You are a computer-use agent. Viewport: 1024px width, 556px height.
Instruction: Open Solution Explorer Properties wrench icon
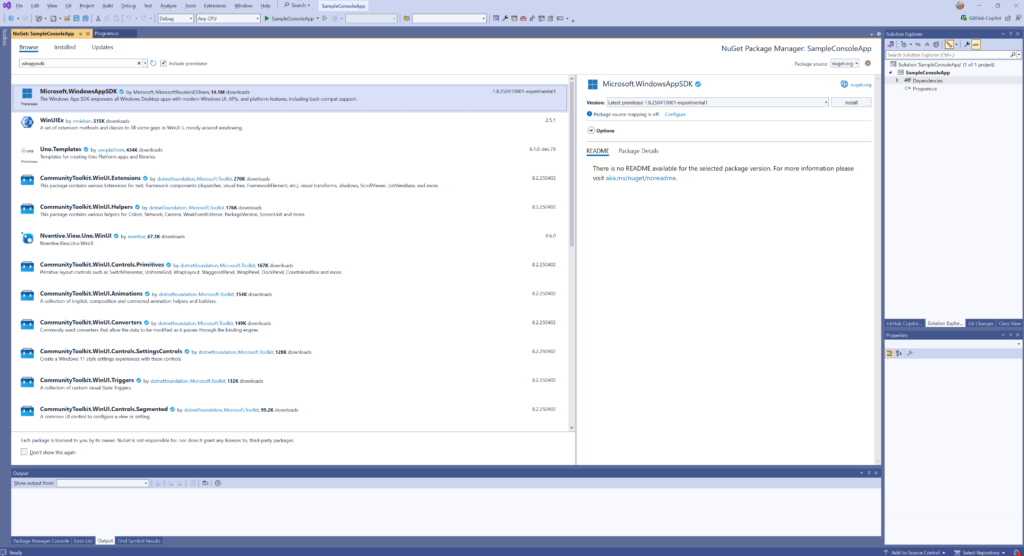[x=967, y=44]
